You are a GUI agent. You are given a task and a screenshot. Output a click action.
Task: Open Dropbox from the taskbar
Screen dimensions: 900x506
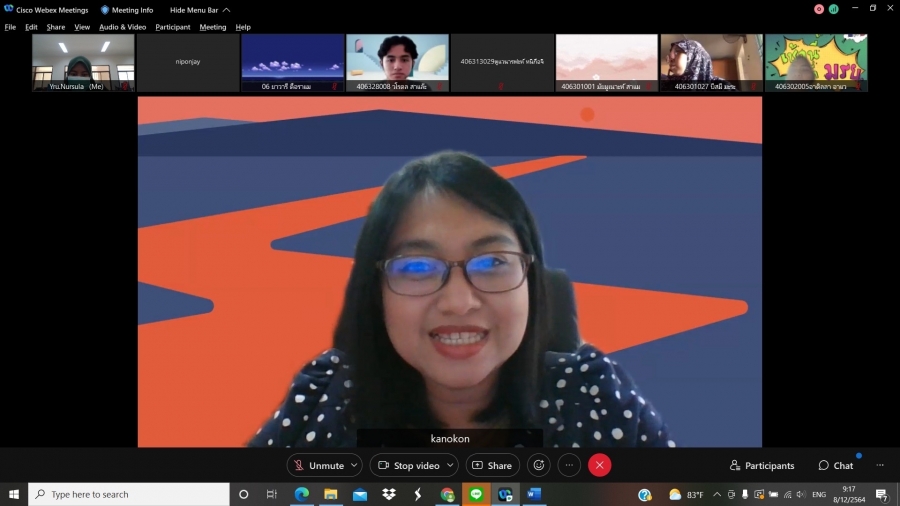[x=389, y=494]
